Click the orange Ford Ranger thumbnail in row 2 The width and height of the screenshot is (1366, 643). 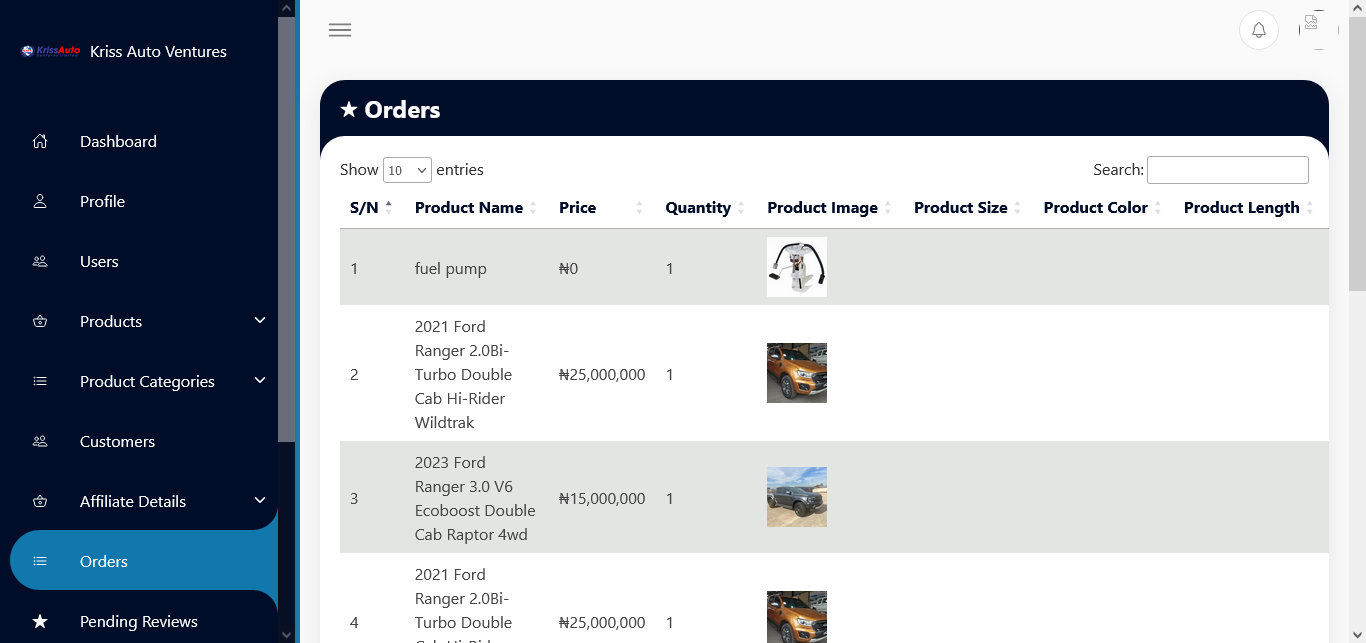(x=797, y=373)
